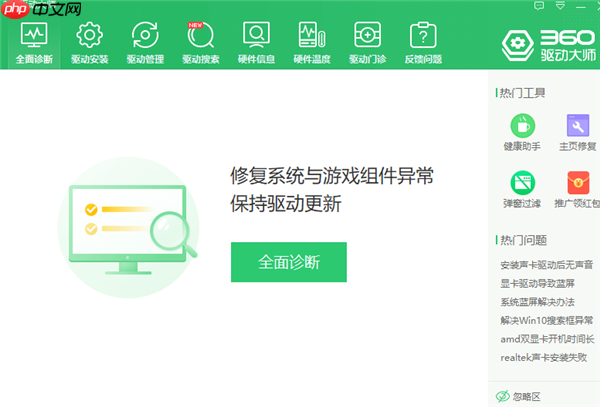Open the 驱动门诊 tab

[367, 43]
